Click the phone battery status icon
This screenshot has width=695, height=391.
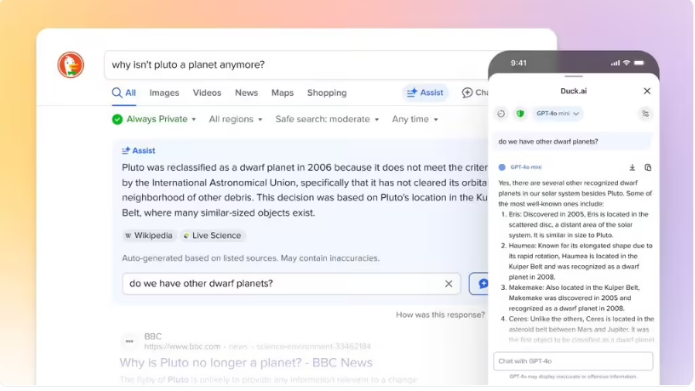639,63
